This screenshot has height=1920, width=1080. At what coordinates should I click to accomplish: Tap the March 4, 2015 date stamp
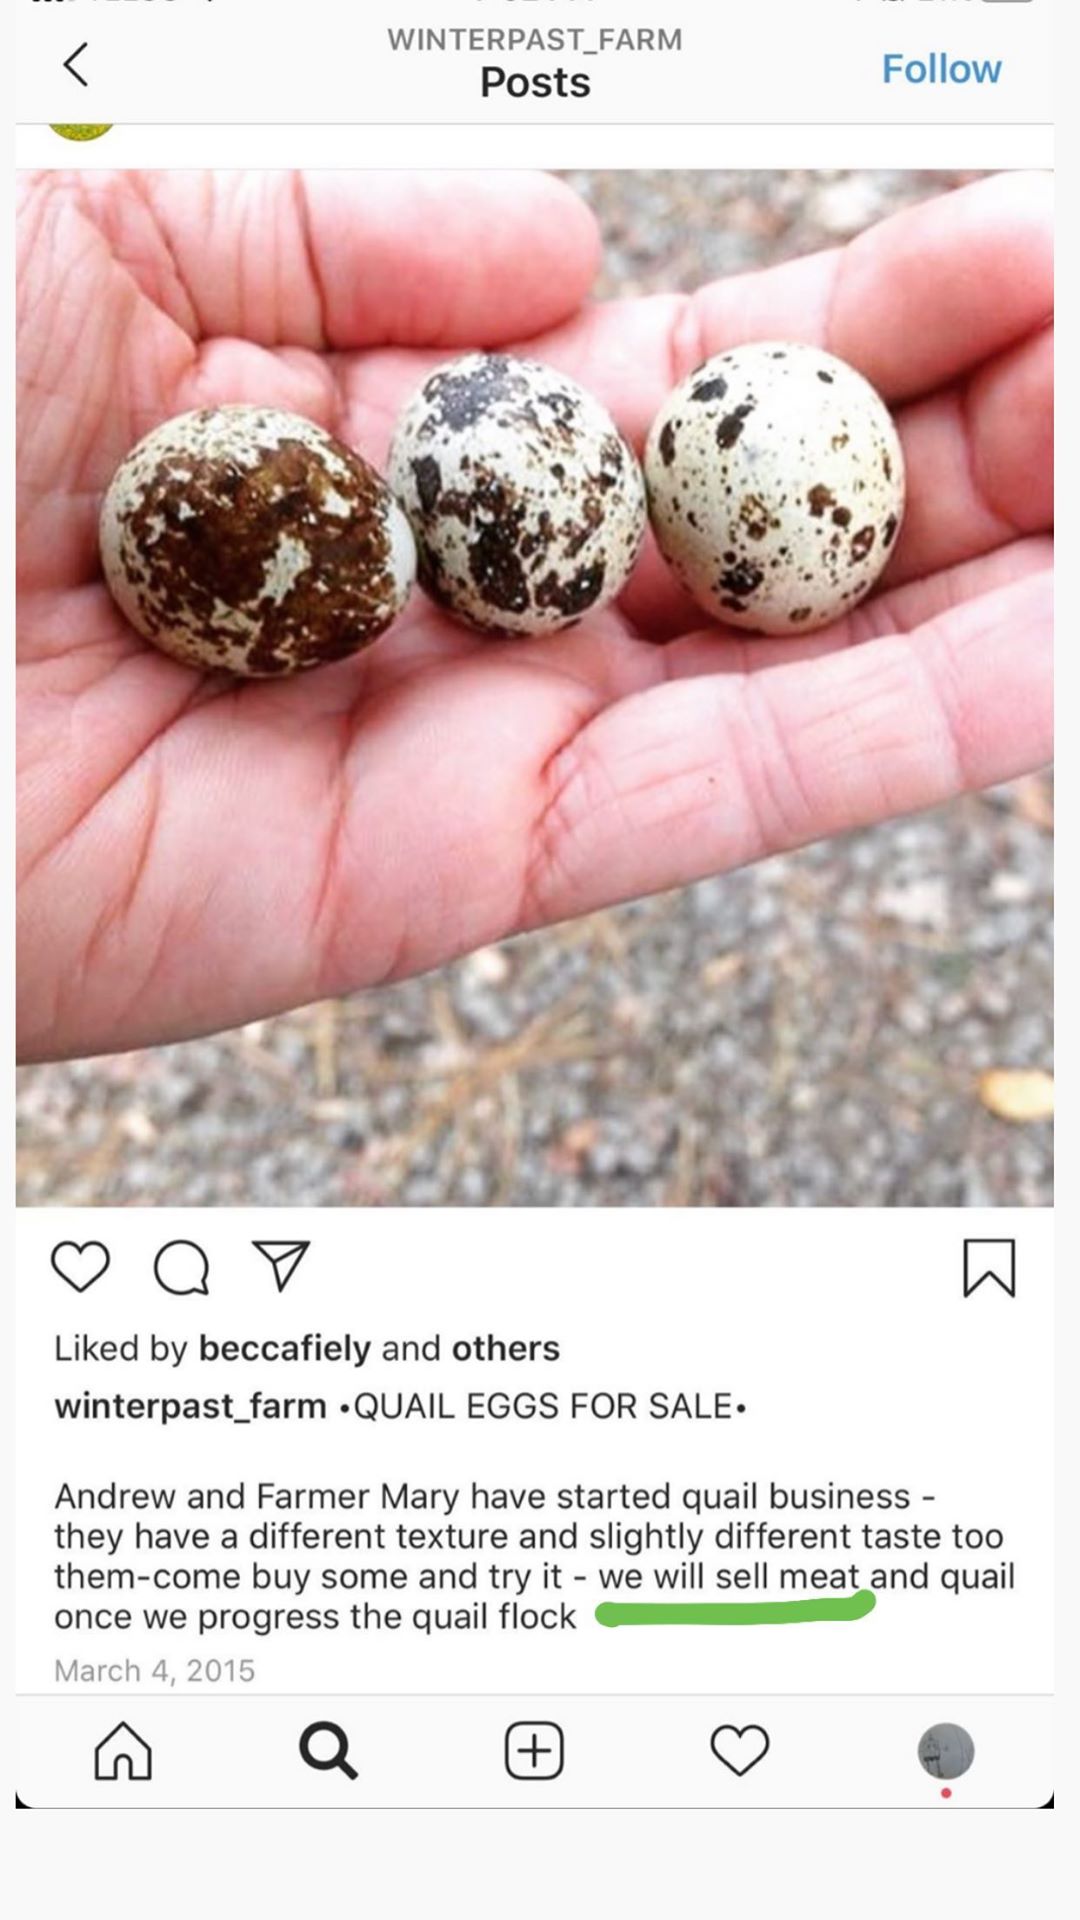(x=155, y=1671)
